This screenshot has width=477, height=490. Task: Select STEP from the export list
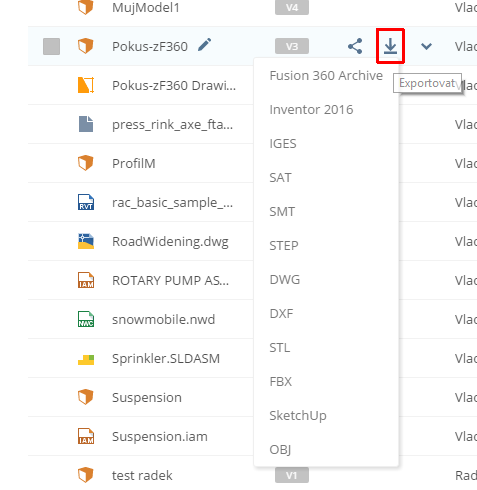[284, 246]
